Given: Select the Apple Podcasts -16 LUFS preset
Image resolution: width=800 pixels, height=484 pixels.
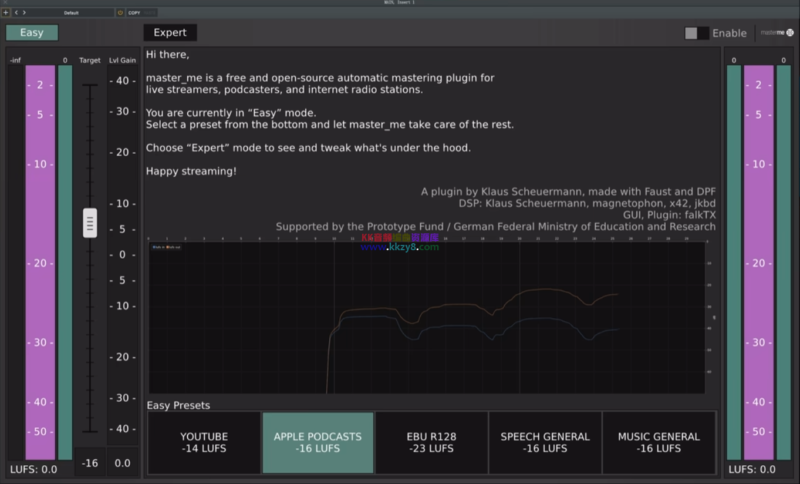Looking at the screenshot, I should [x=317, y=442].
